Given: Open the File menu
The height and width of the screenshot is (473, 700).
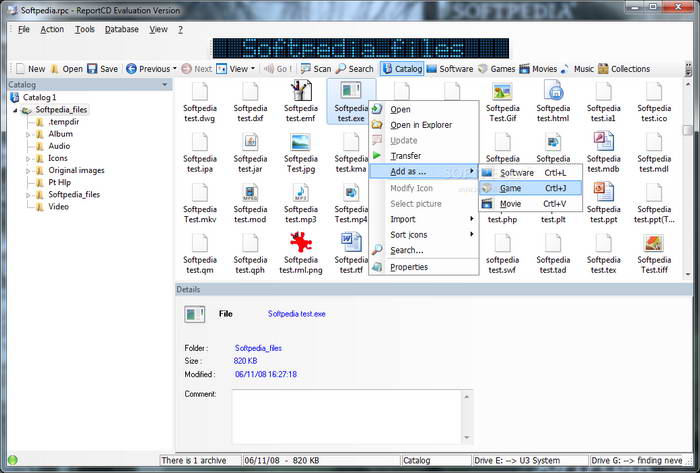Looking at the screenshot, I should point(24,29).
